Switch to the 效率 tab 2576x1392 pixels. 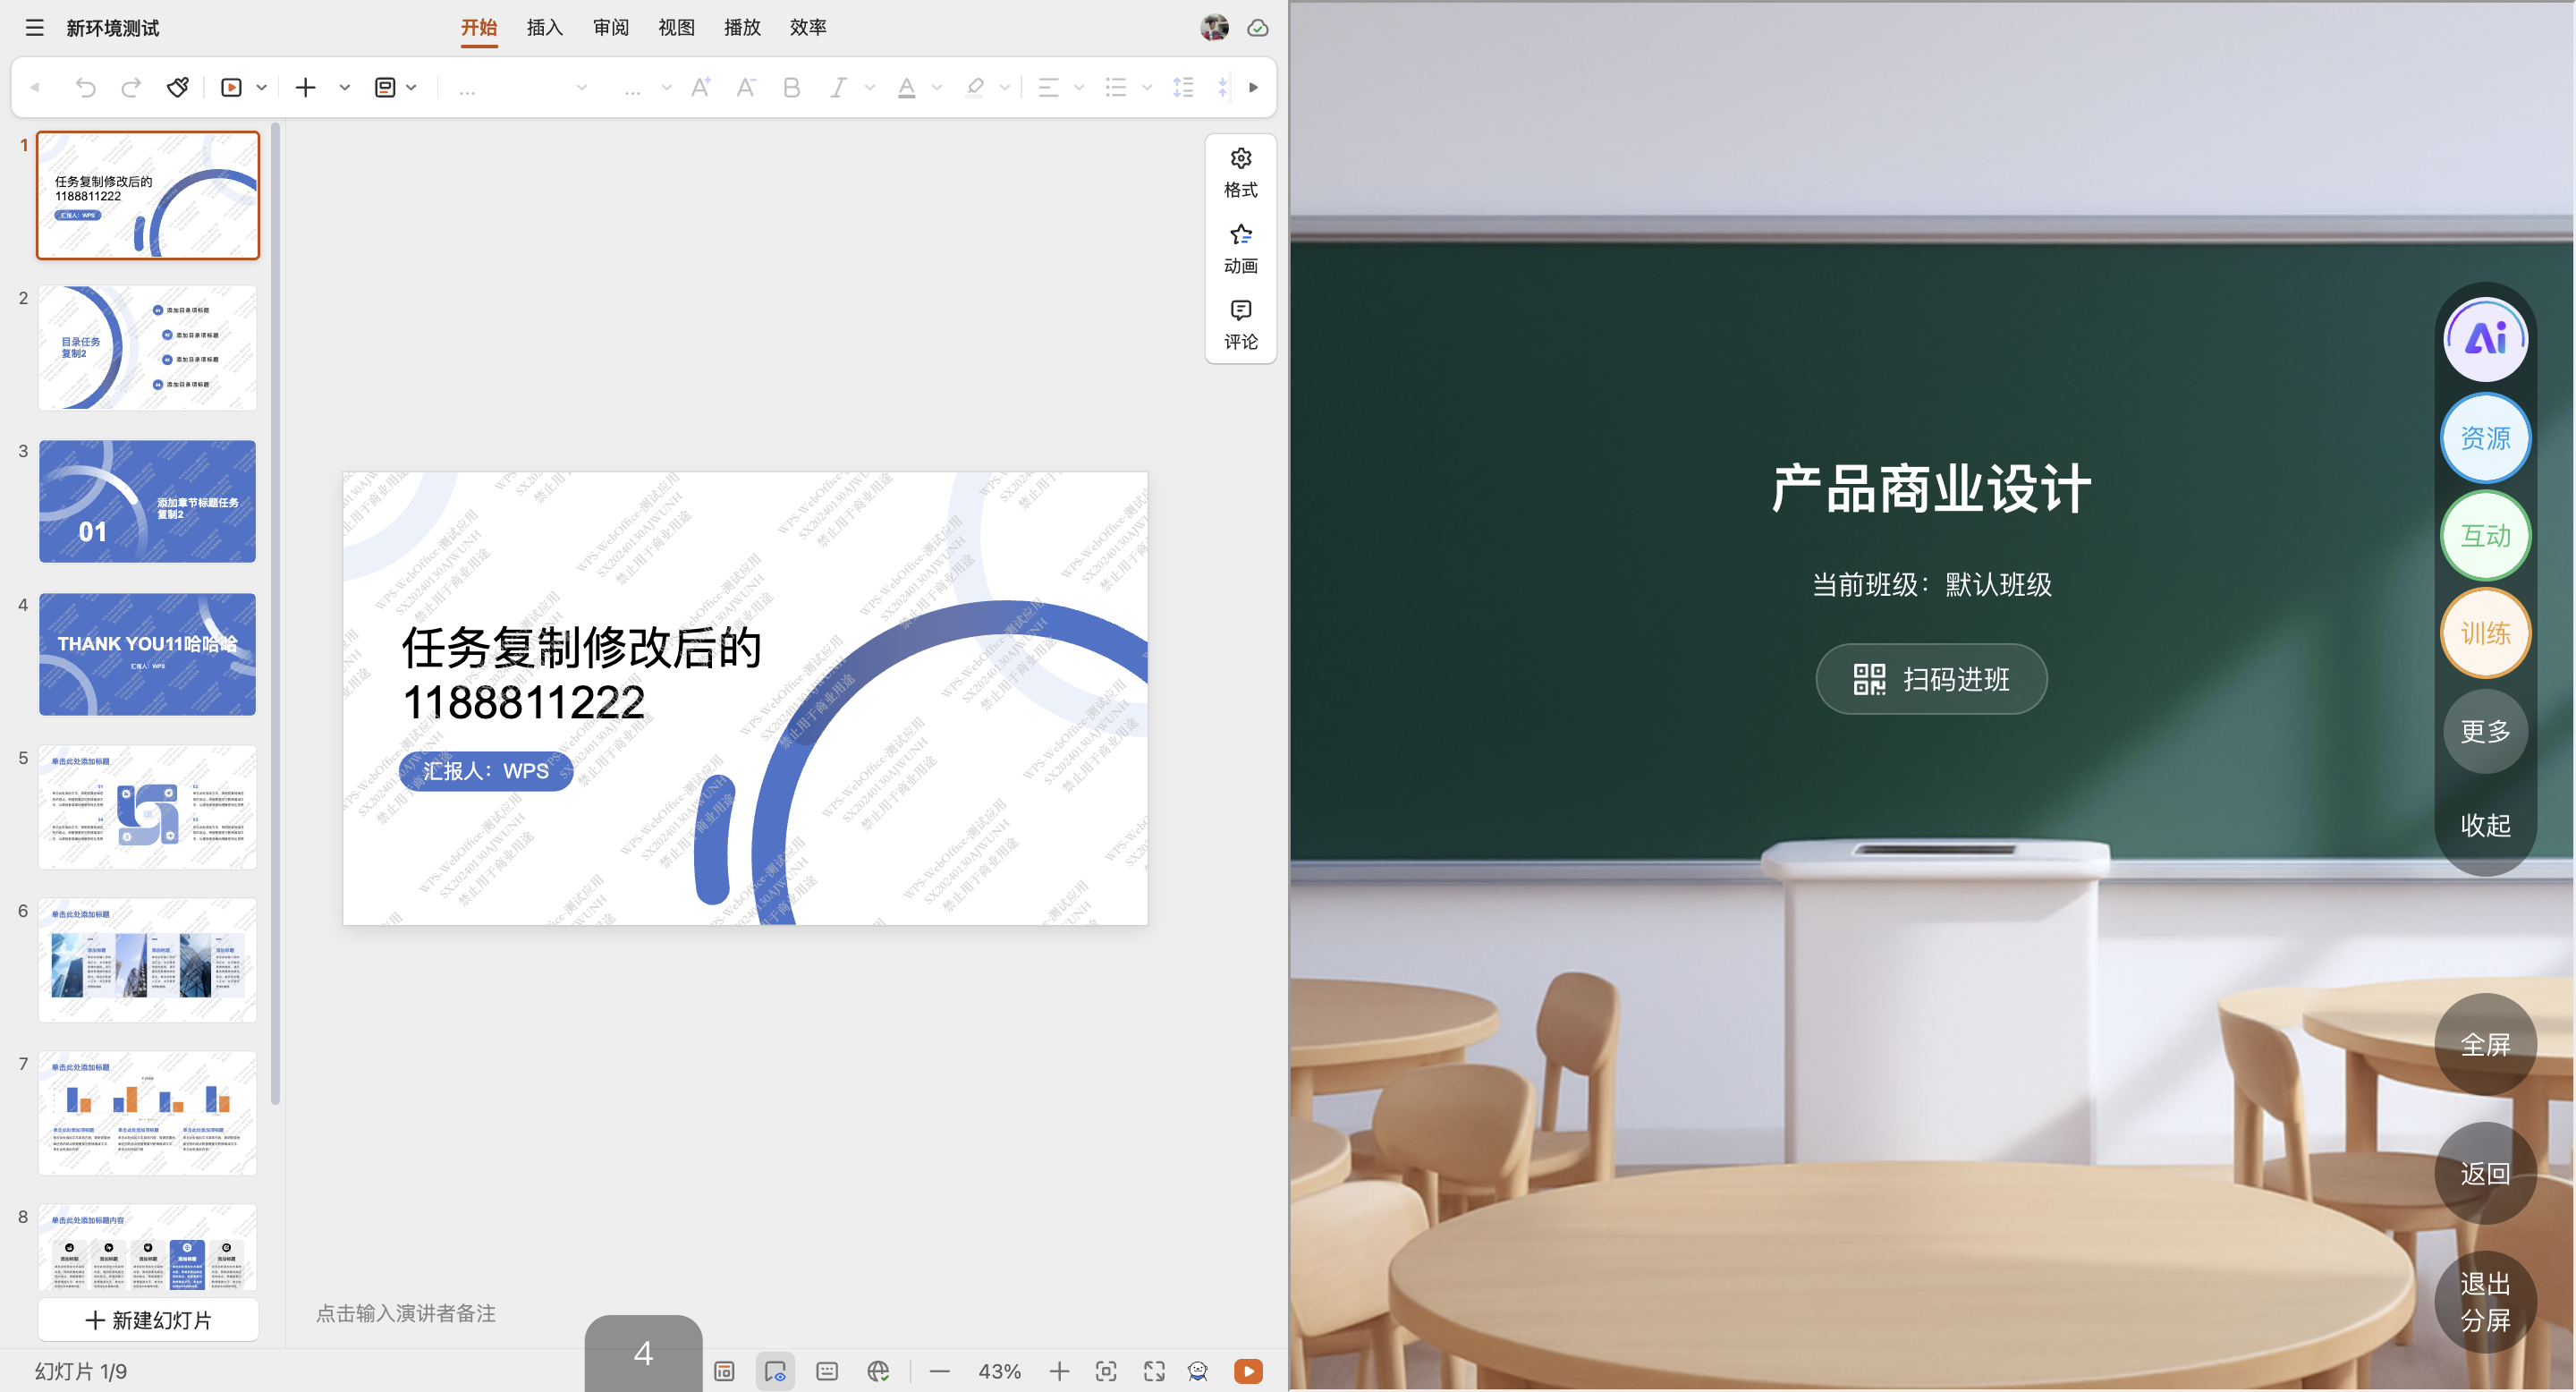tap(808, 28)
